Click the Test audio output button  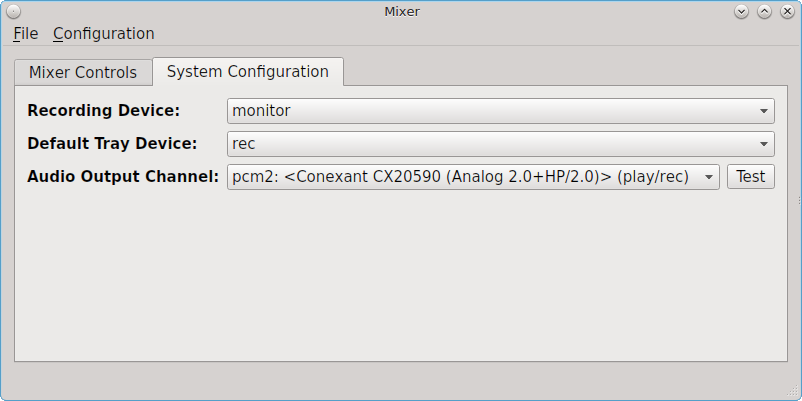point(751,177)
